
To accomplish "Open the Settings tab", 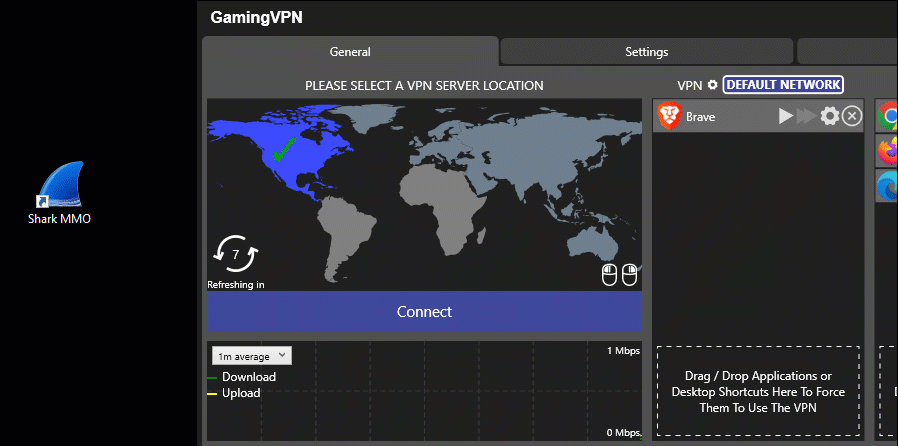I will point(646,52).
